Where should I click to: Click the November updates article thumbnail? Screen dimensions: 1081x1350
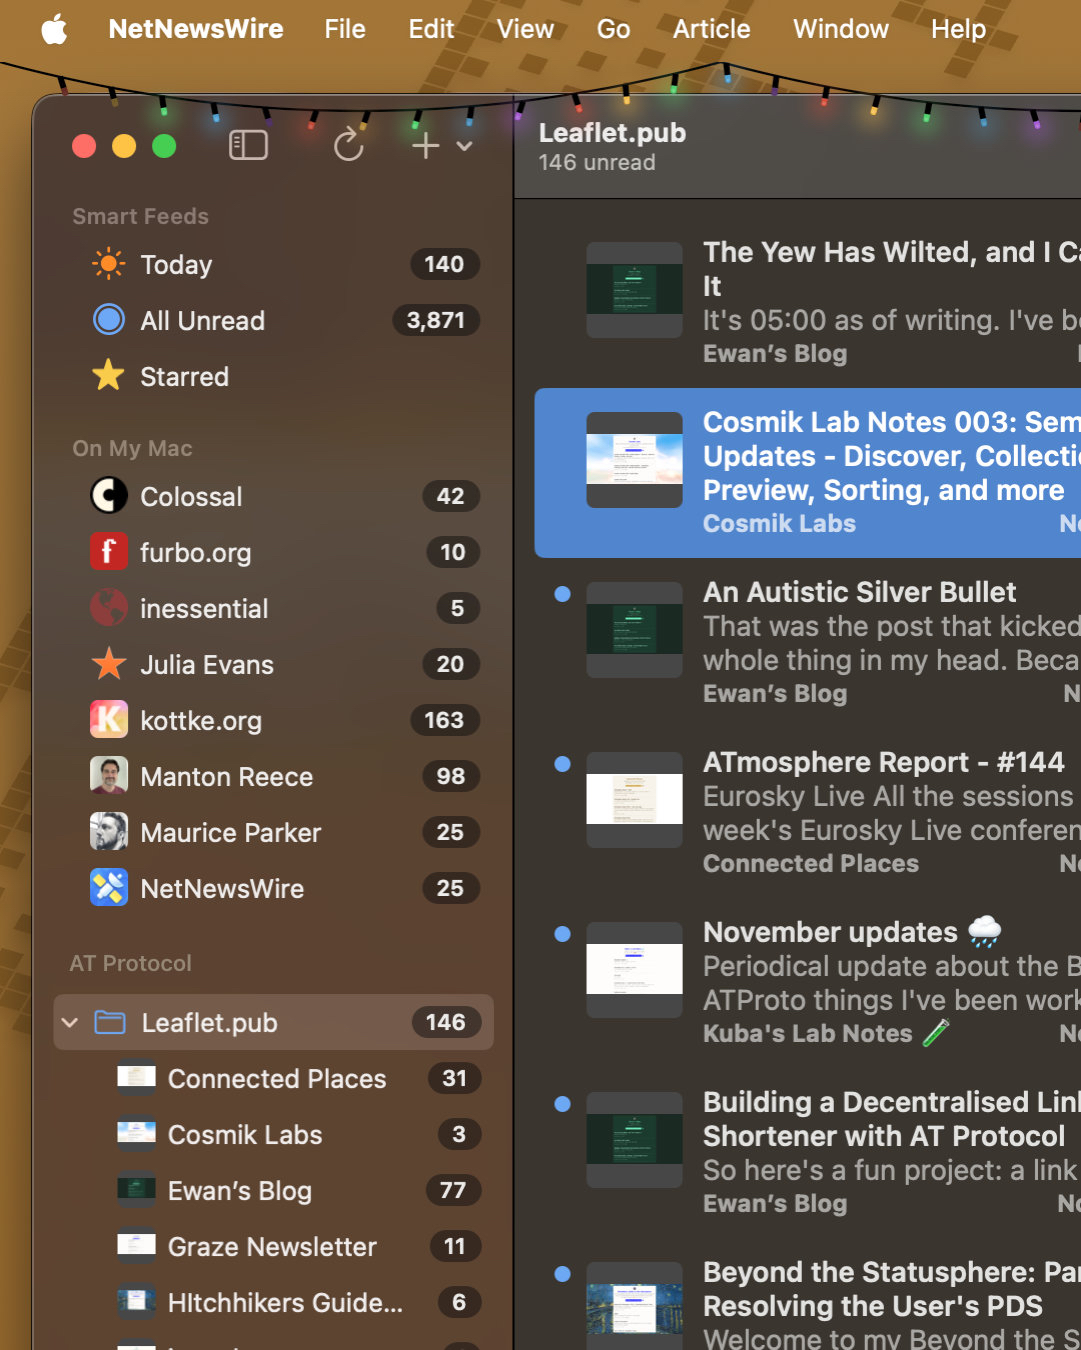(x=634, y=970)
